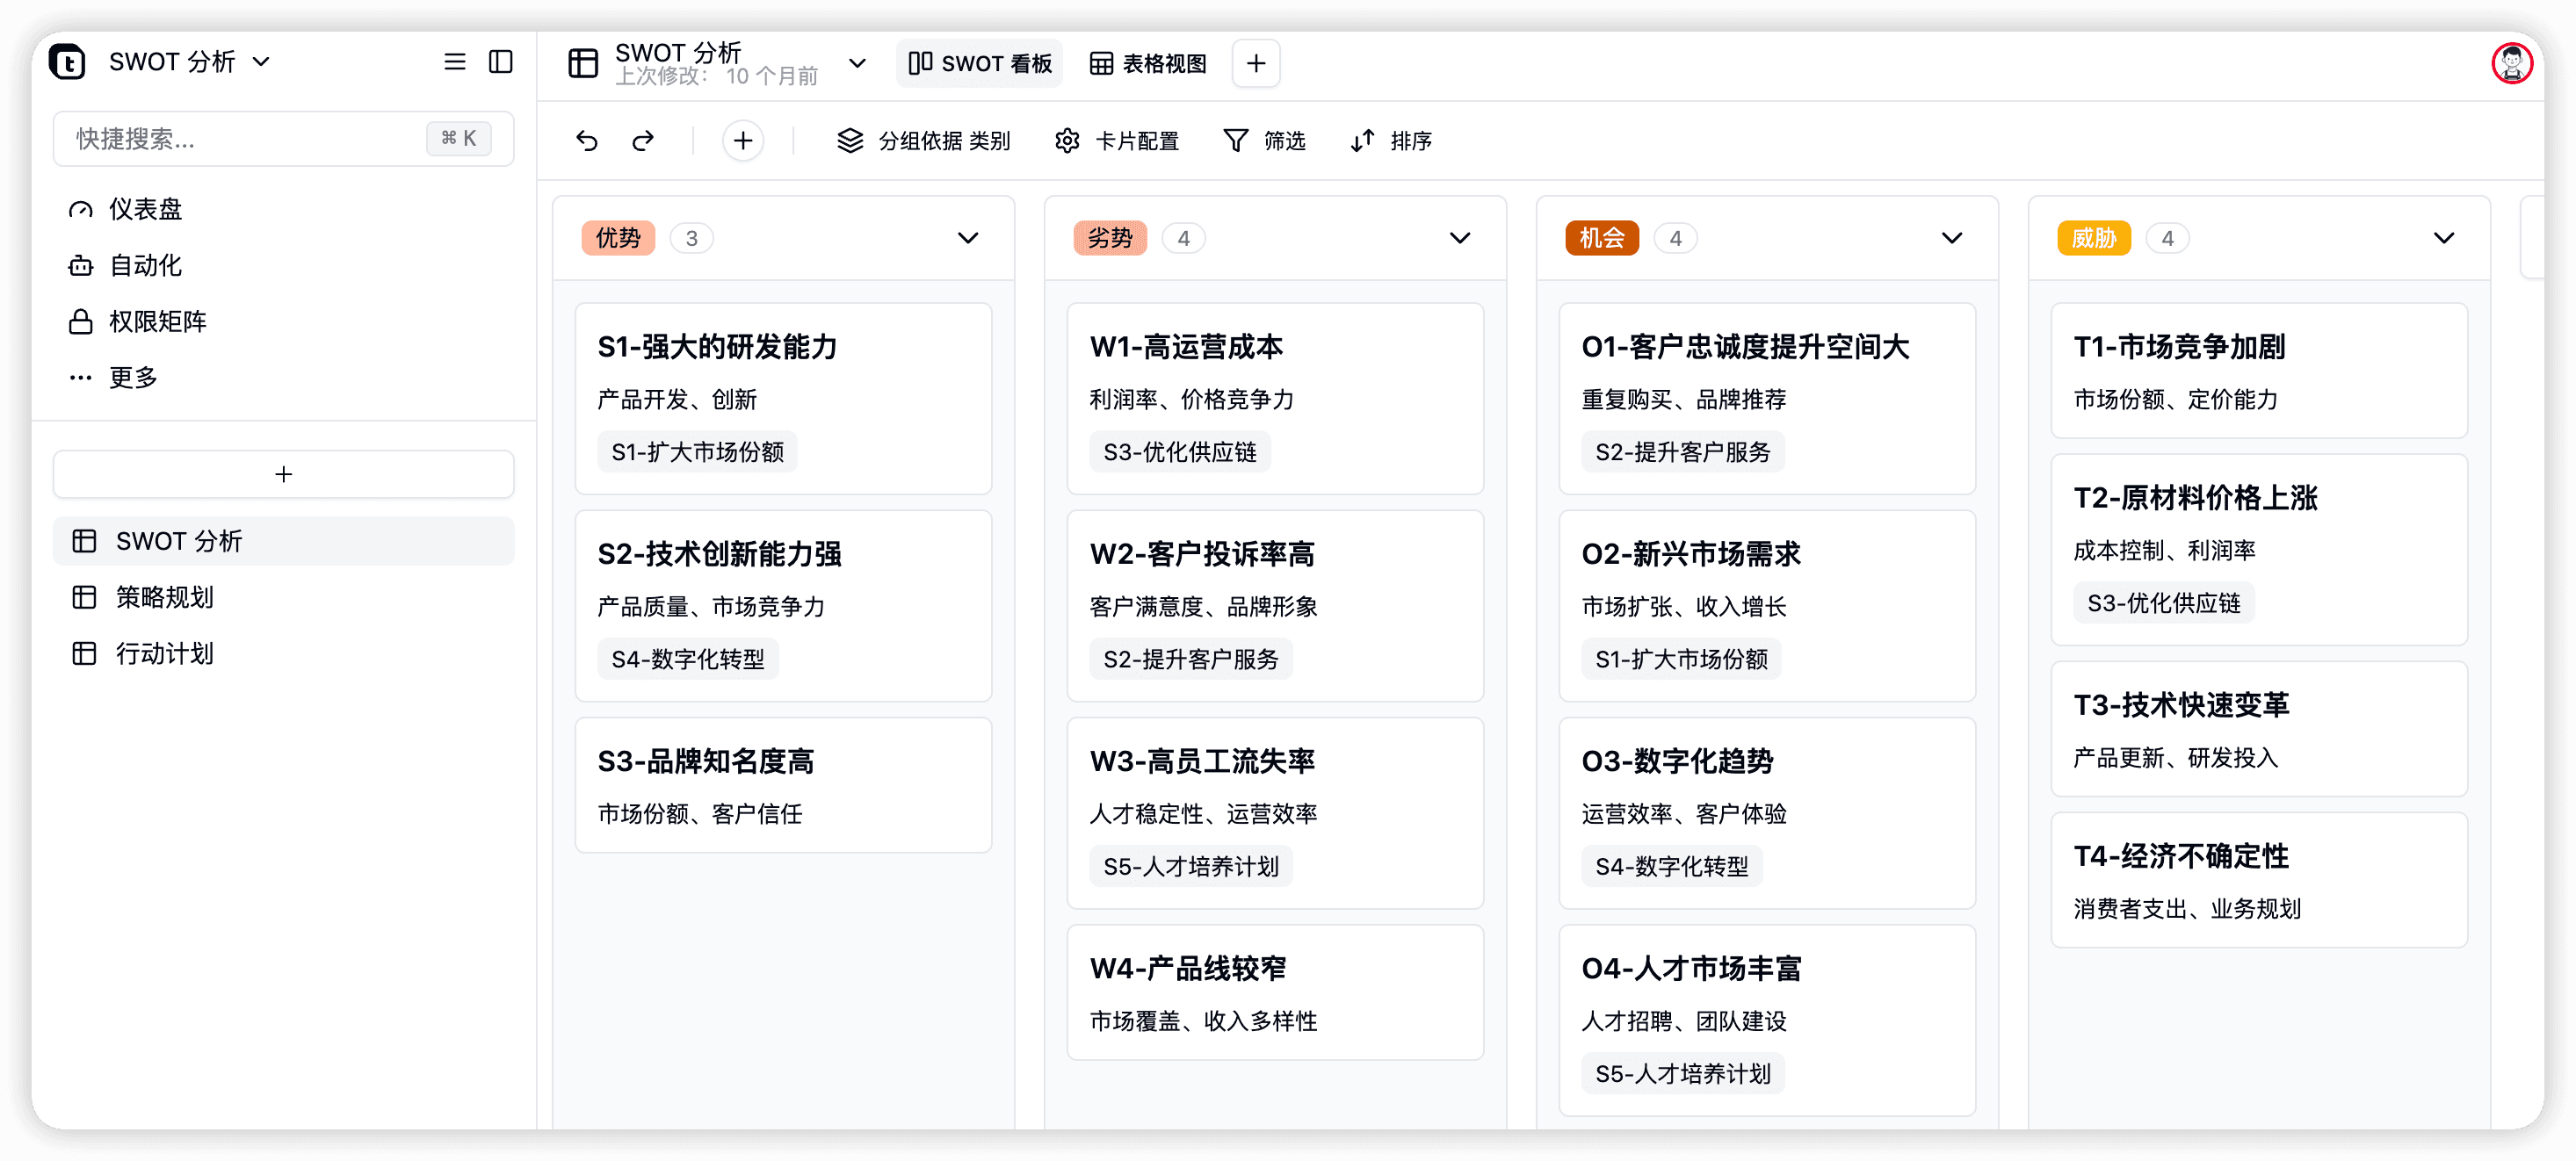Click S5-人才培养计划 tag in W3 card
Image resolution: width=2576 pixels, height=1161 pixels.
[1190, 866]
